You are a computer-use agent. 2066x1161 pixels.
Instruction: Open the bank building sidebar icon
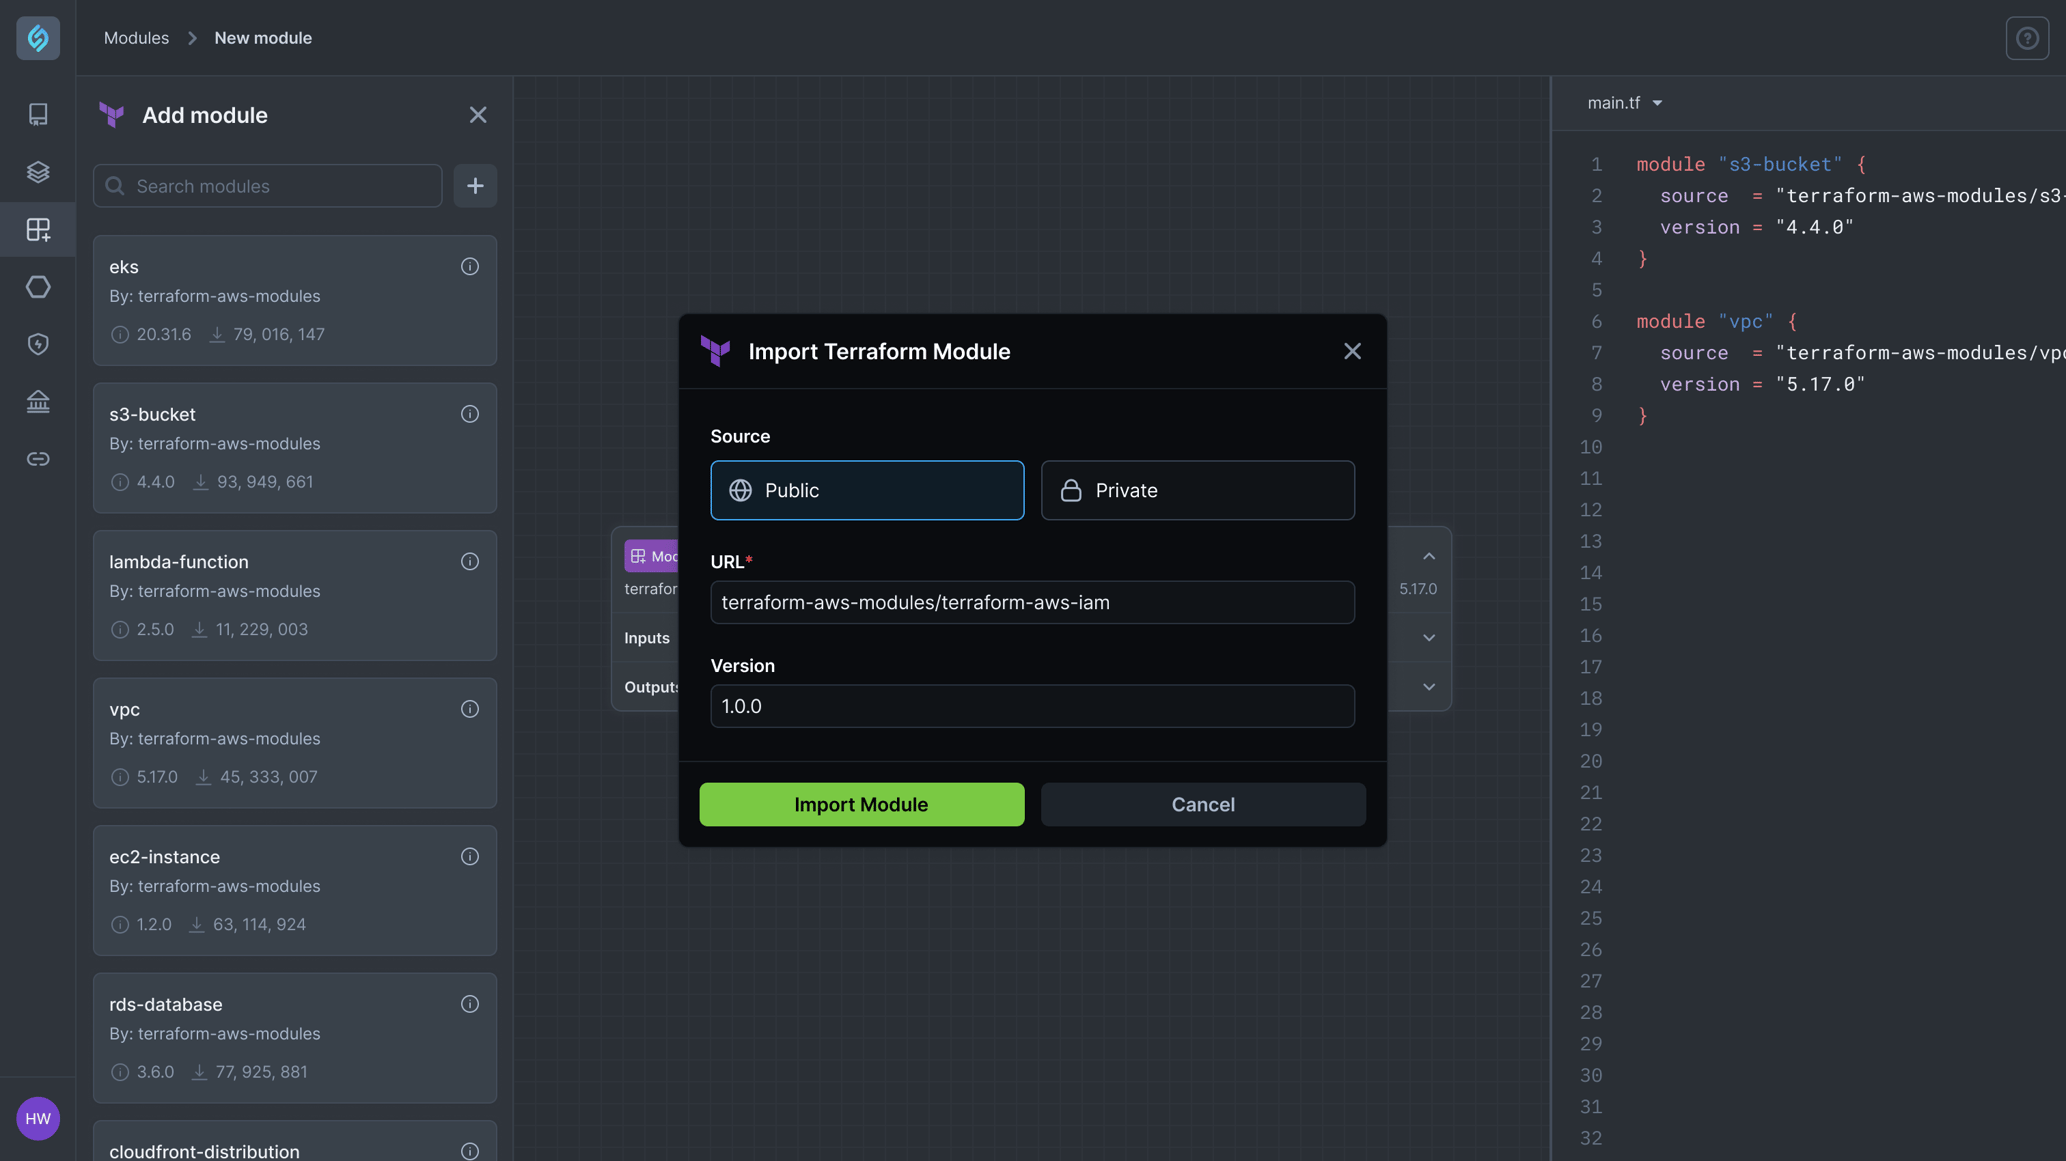point(38,401)
